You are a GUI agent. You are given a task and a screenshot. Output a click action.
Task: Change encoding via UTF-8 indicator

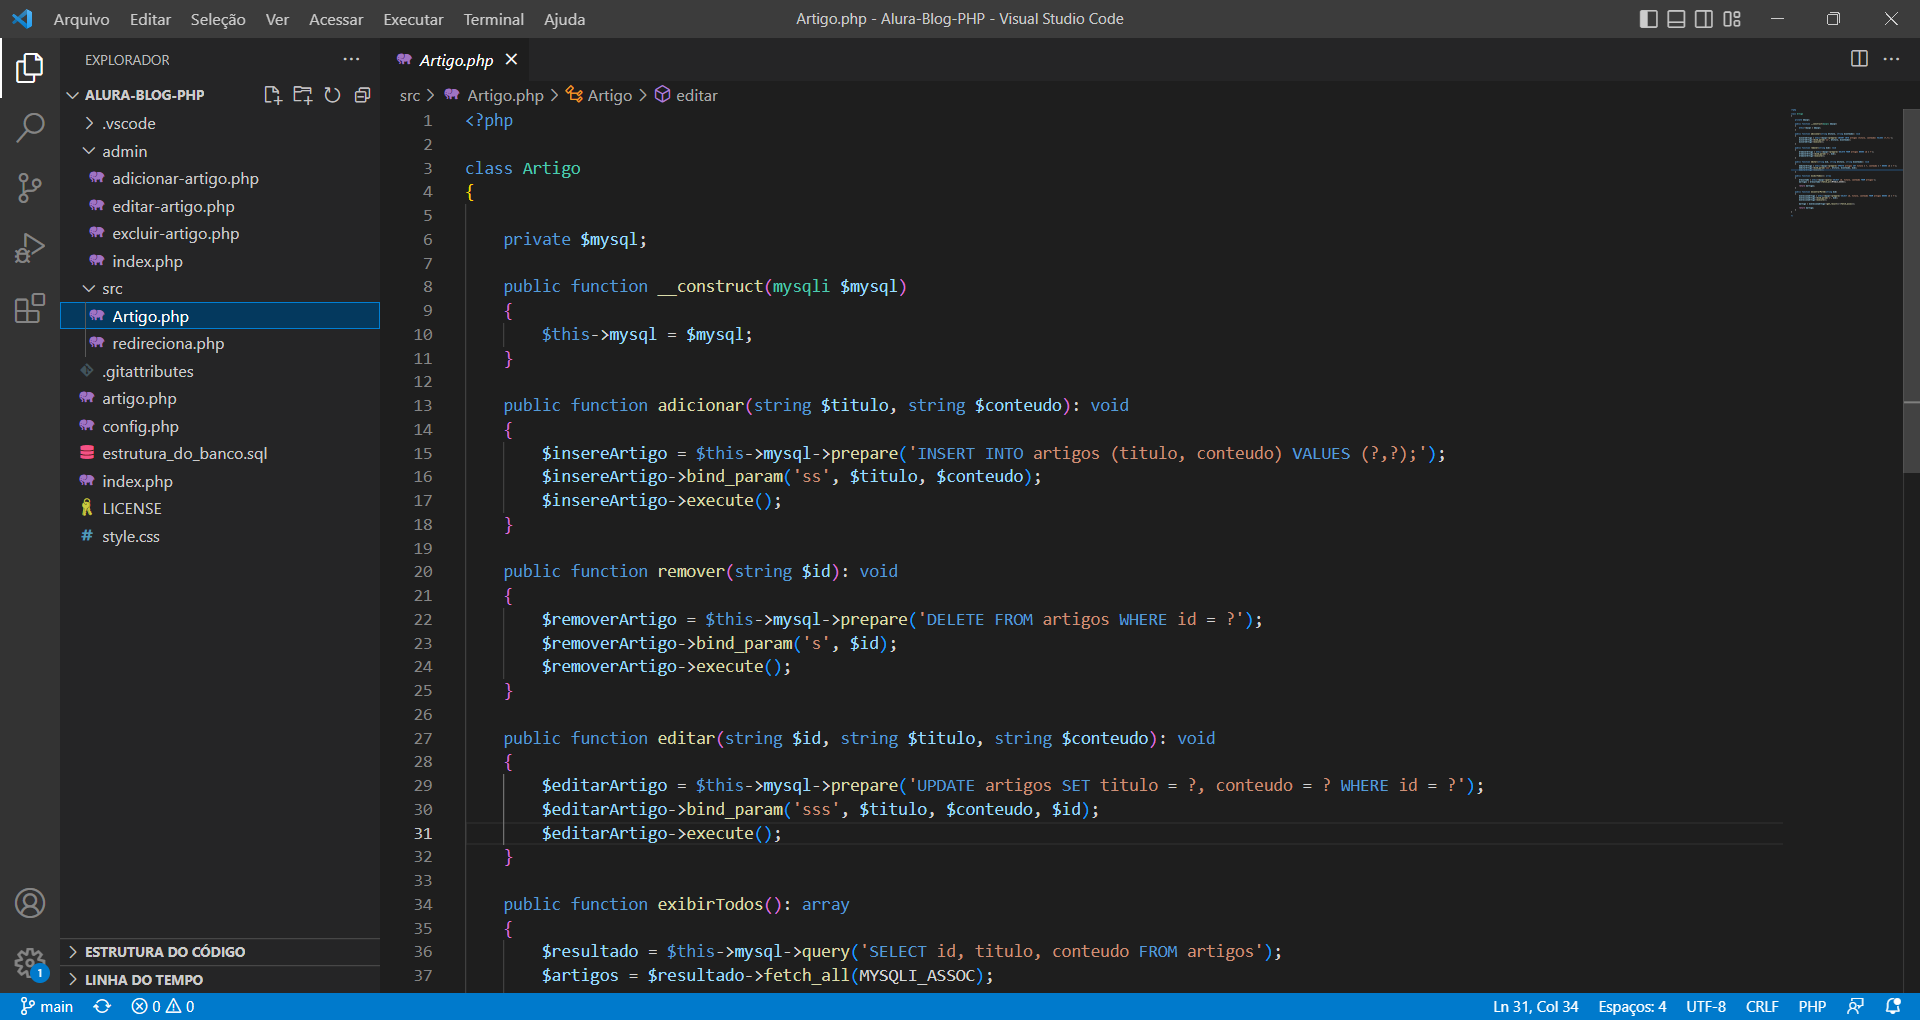(x=1706, y=1006)
